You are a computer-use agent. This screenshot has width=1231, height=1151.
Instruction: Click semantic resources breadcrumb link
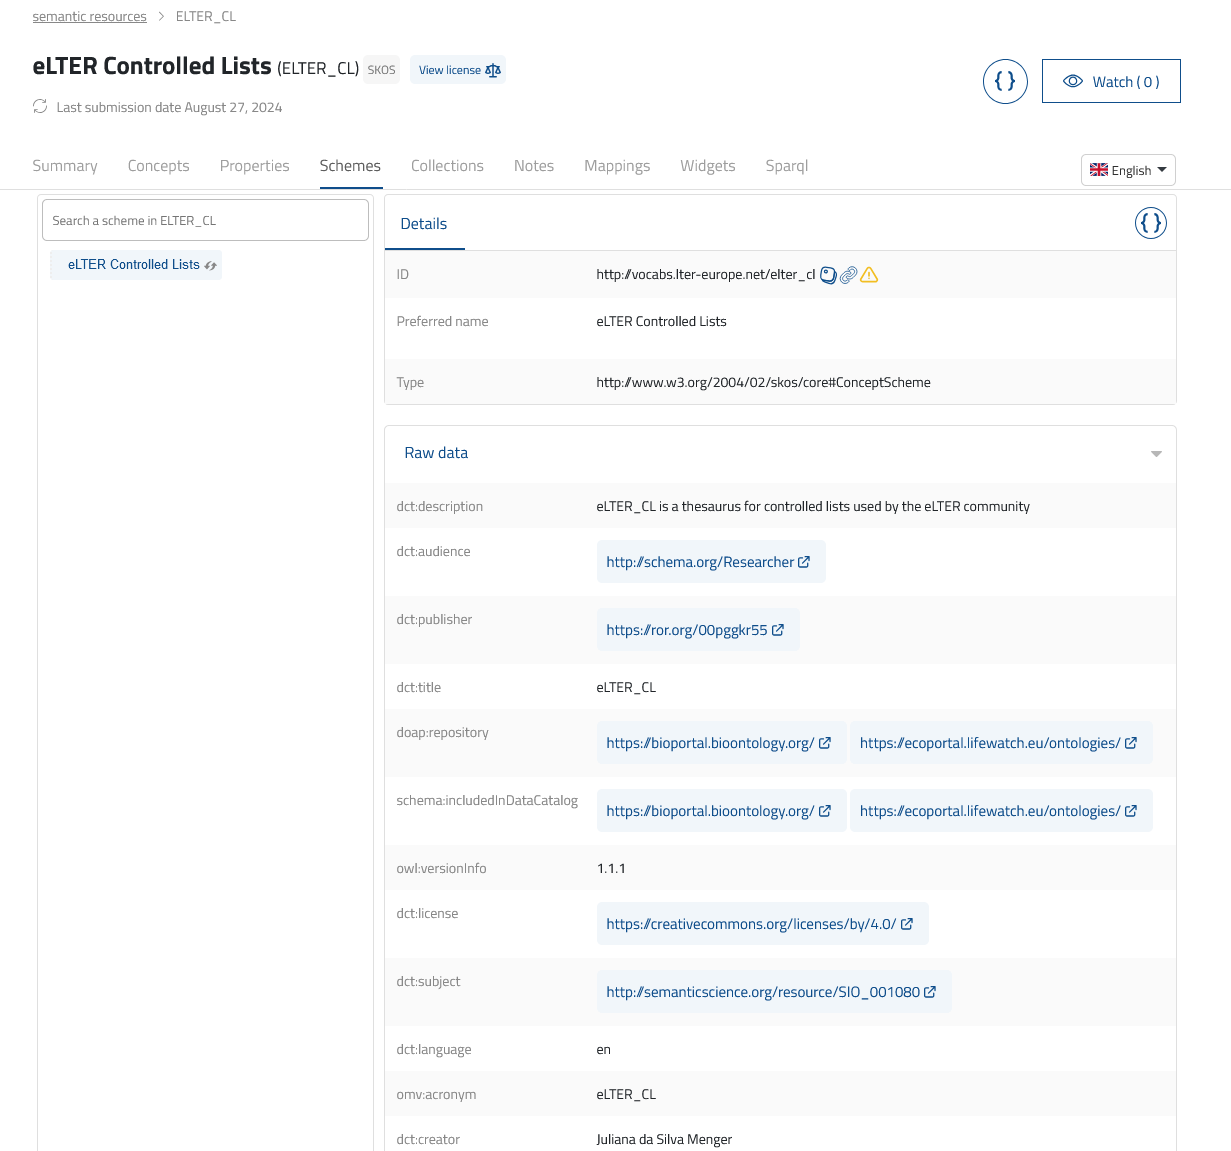pyautogui.click(x=90, y=17)
